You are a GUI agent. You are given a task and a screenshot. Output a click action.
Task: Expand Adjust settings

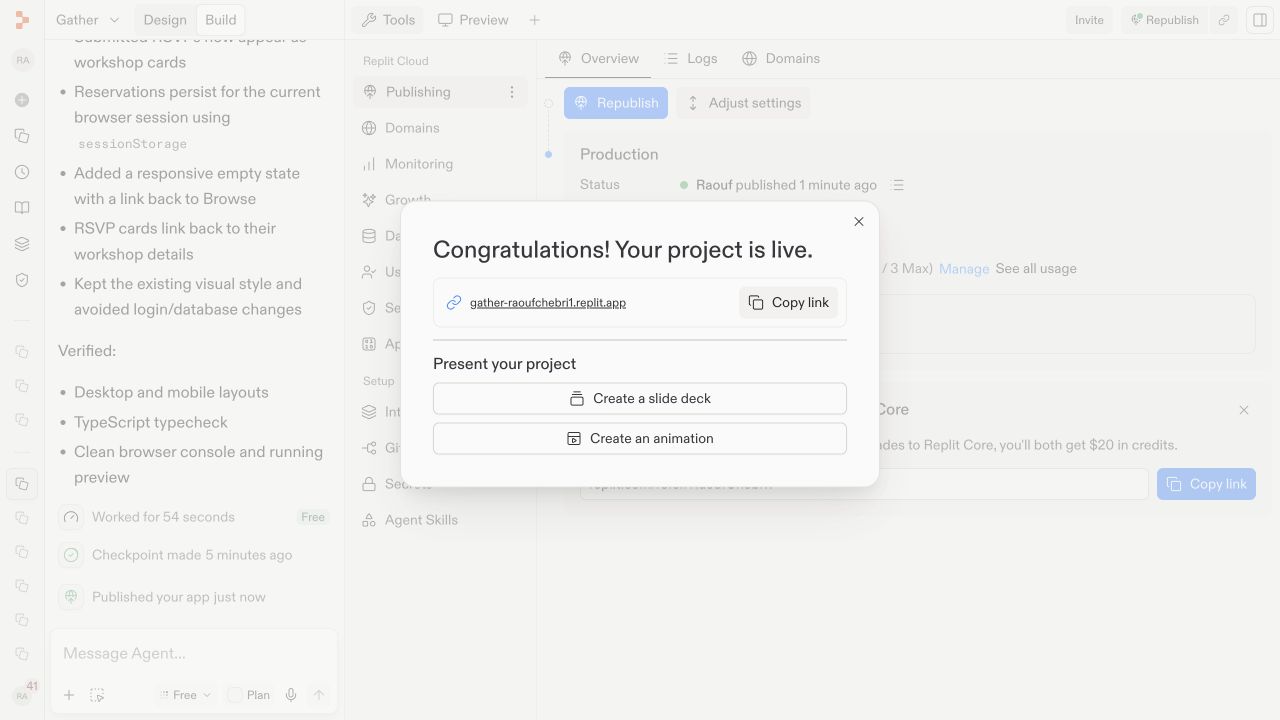tap(744, 103)
